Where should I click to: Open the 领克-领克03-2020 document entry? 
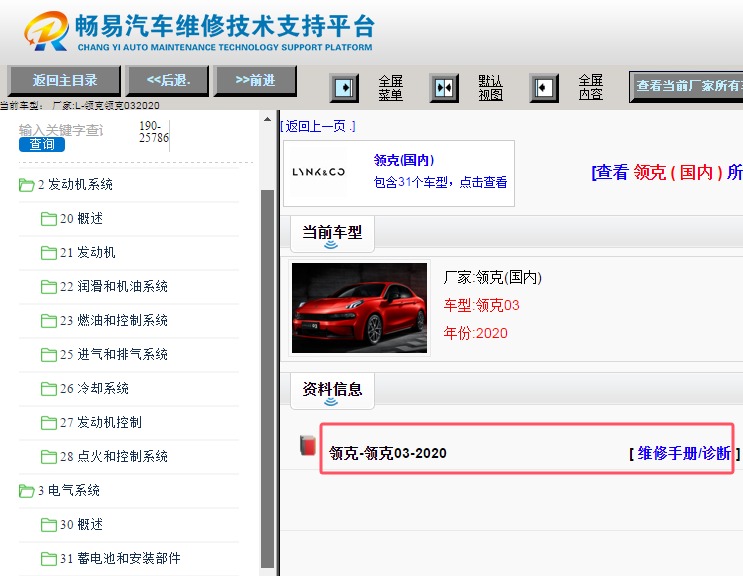pos(388,453)
